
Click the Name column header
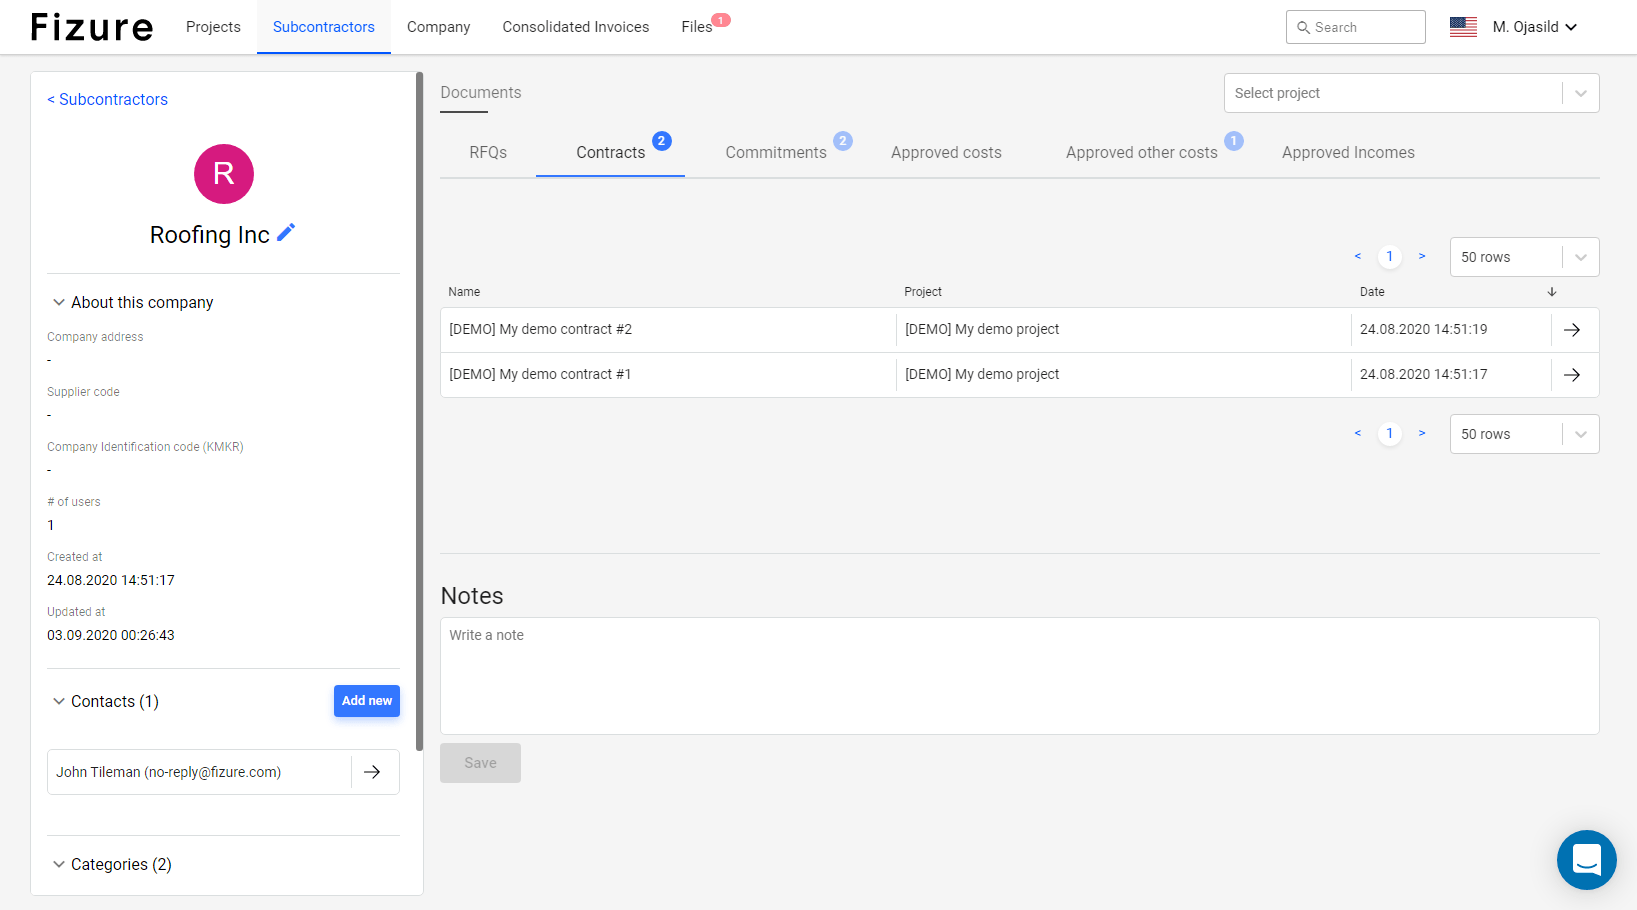[464, 292]
